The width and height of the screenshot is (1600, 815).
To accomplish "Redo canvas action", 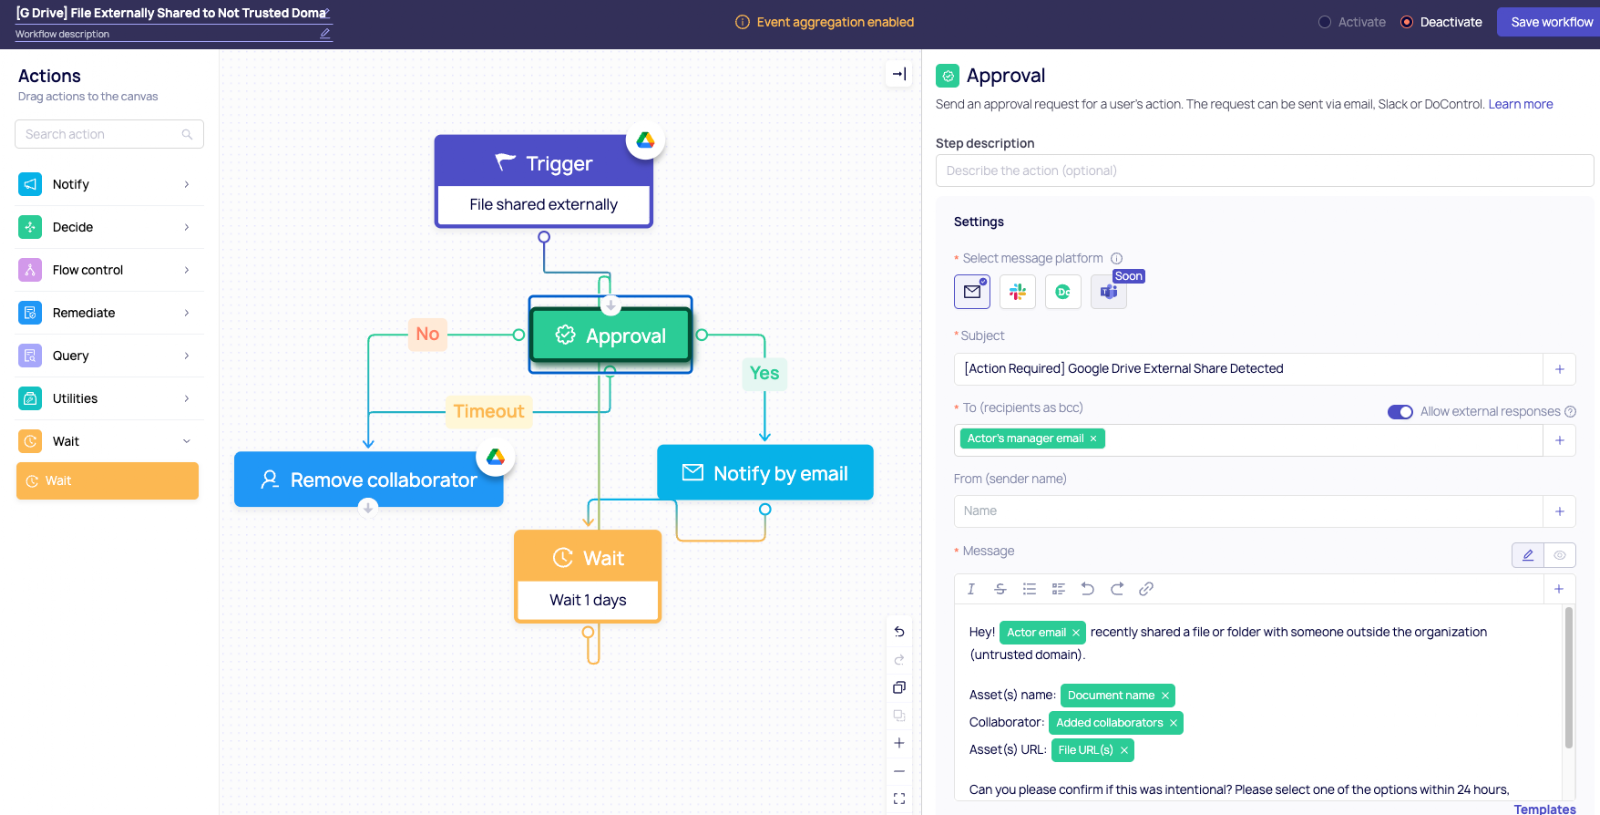I will coord(899,659).
